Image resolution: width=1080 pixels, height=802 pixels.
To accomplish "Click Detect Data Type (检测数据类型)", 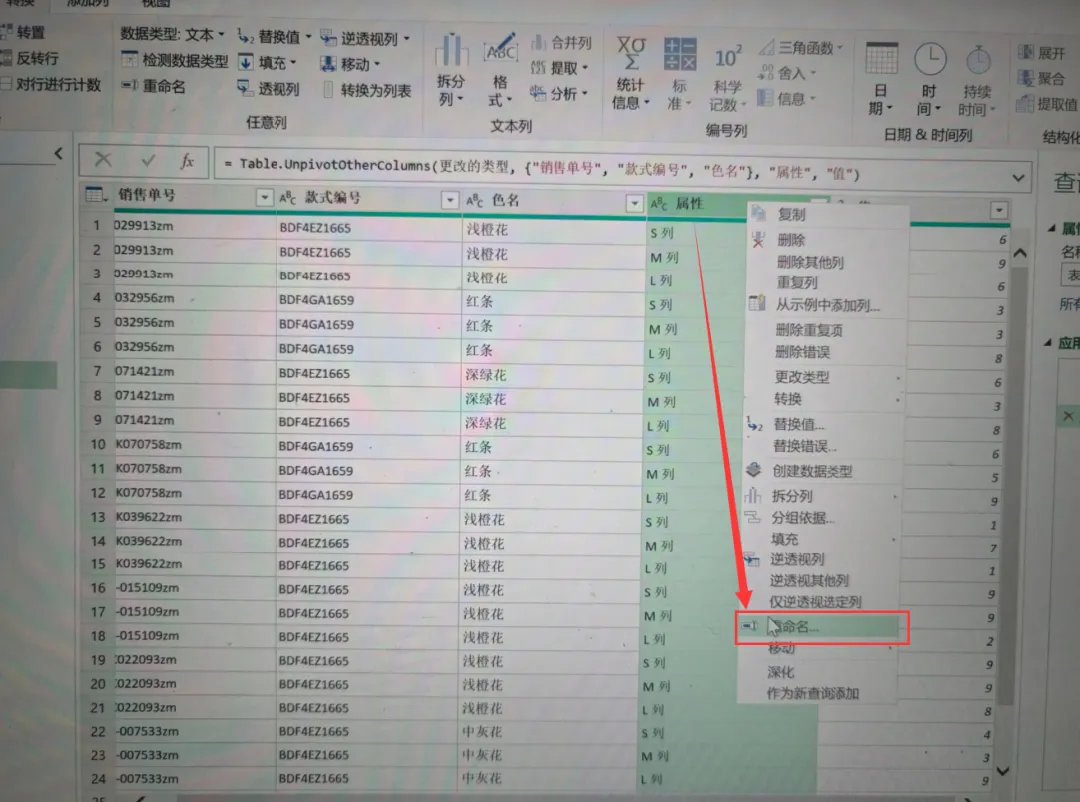I will (x=175, y=61).
